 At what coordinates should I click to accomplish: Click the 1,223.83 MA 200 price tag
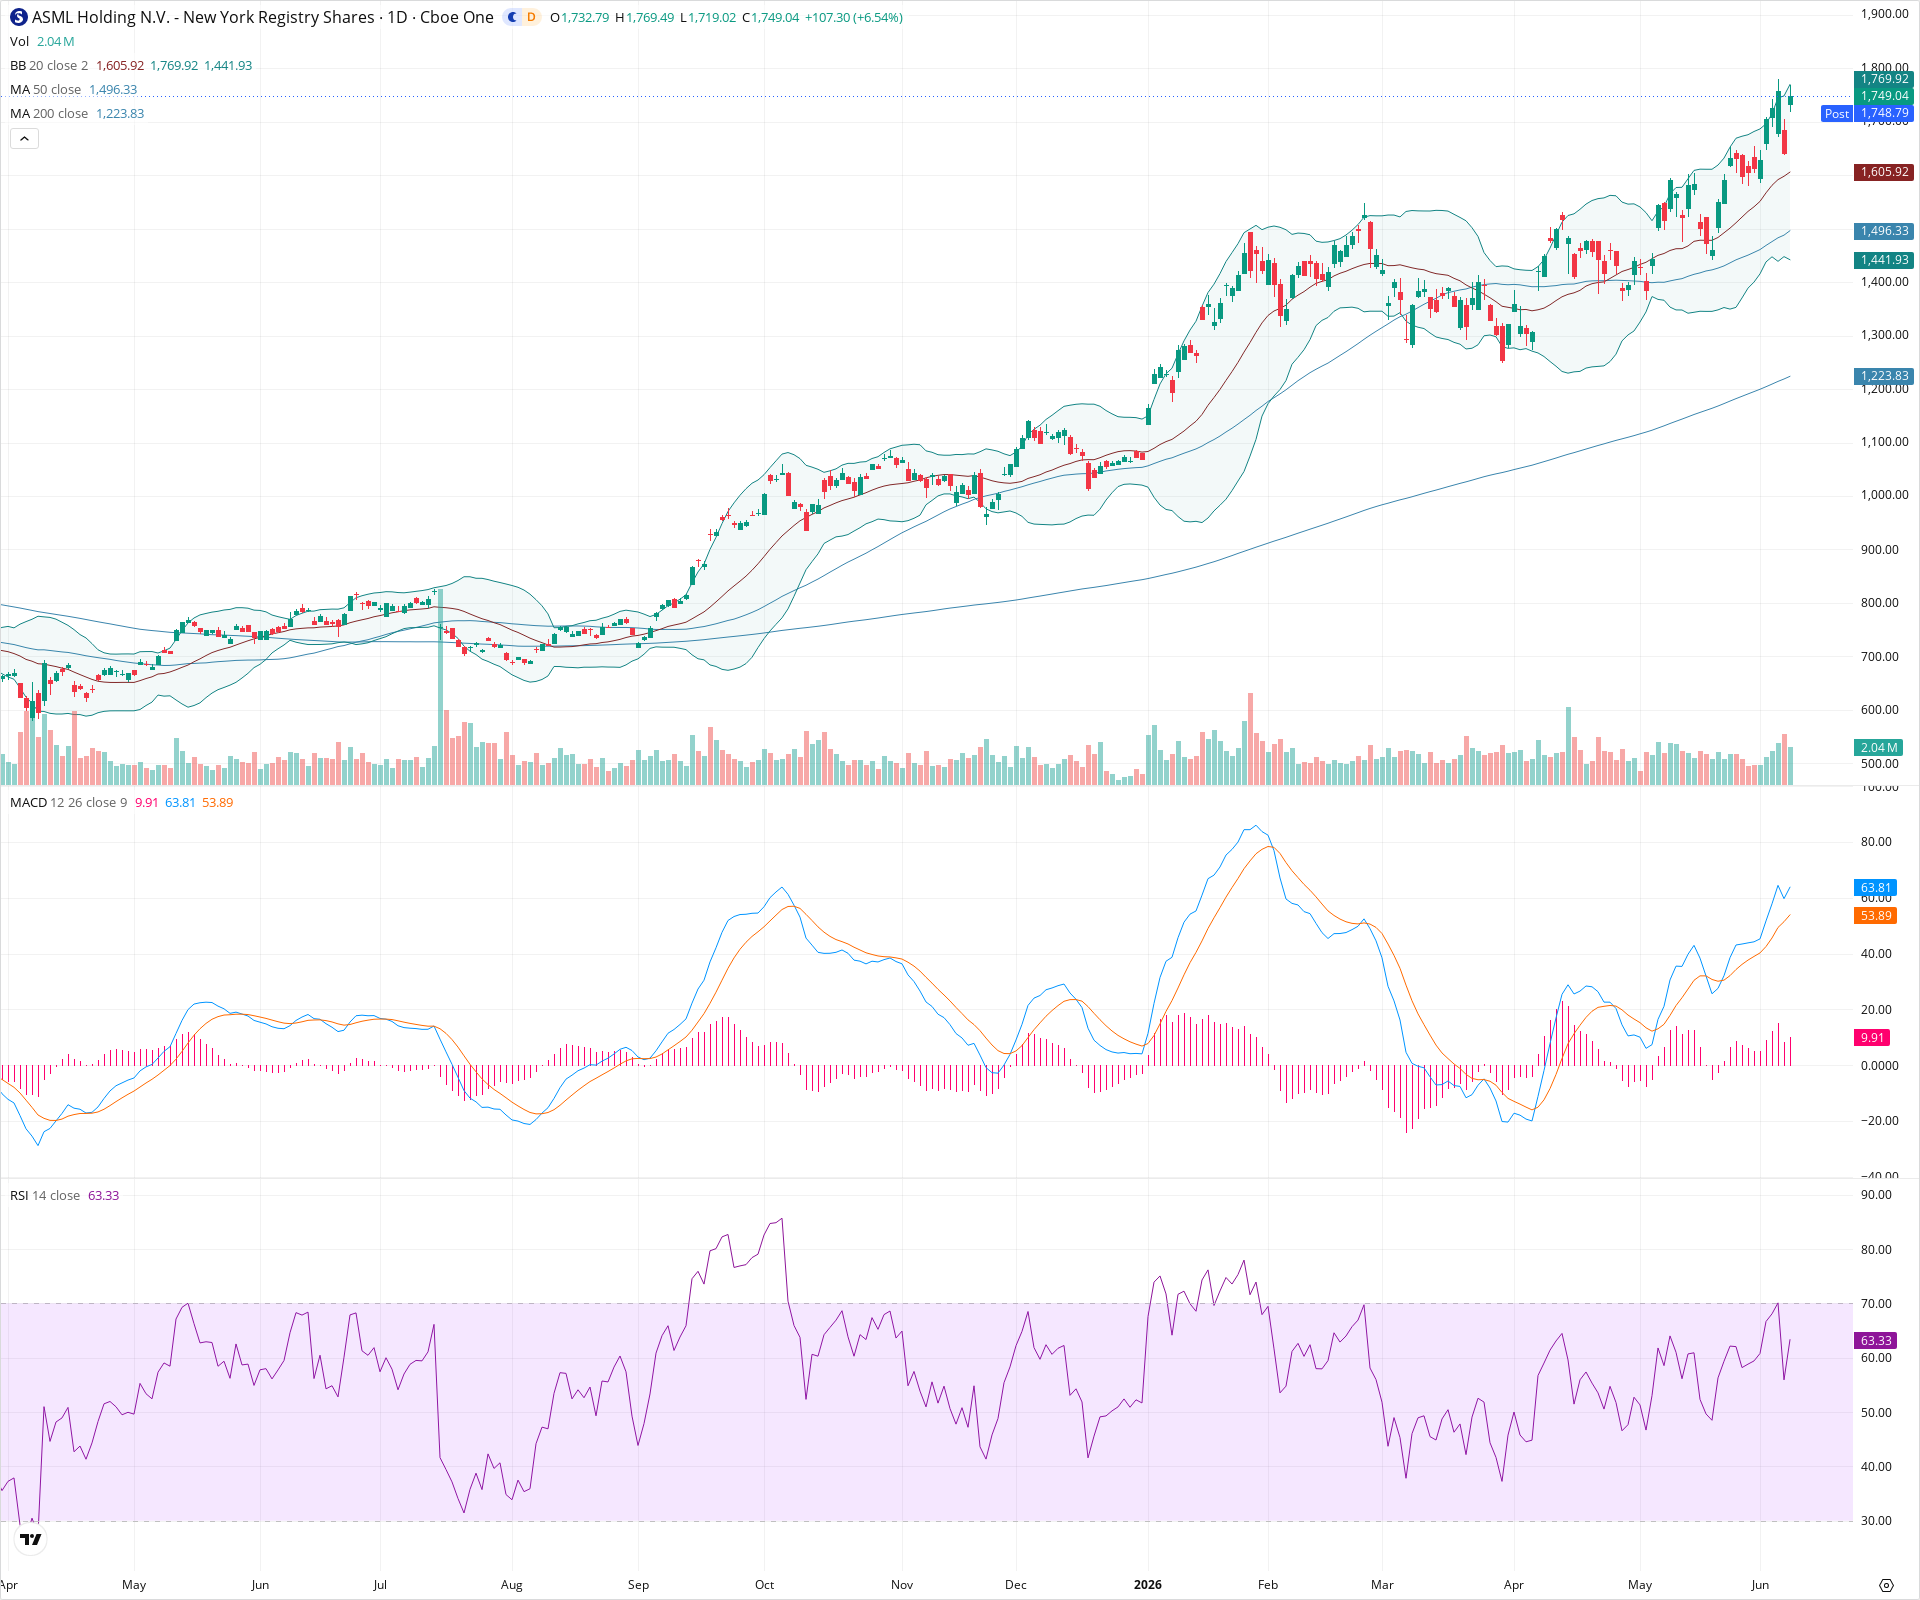(x=1884, y=376)
